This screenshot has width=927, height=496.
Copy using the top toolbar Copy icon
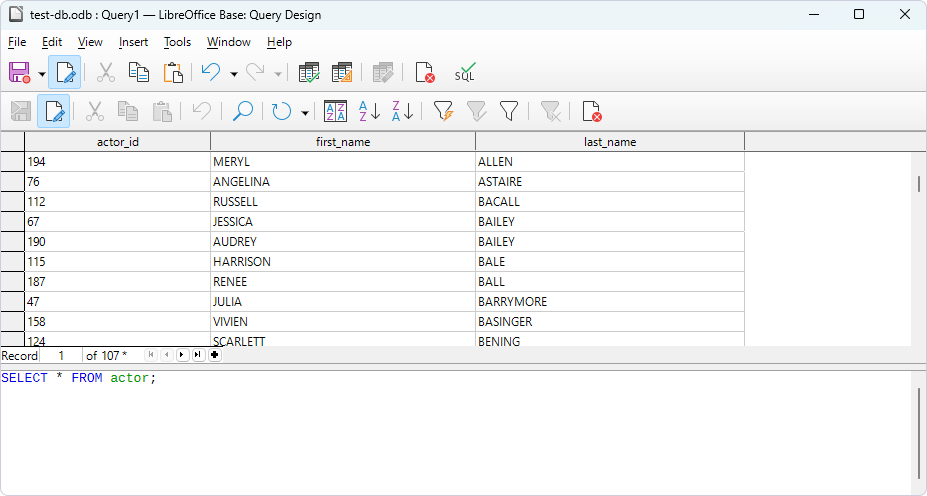[139, 72]
